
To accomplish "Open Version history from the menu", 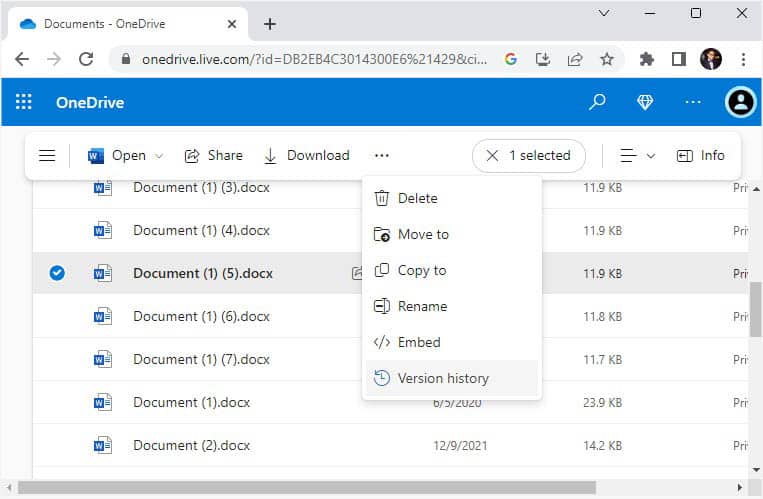I will pyautogui.click(x=452, y=378).
